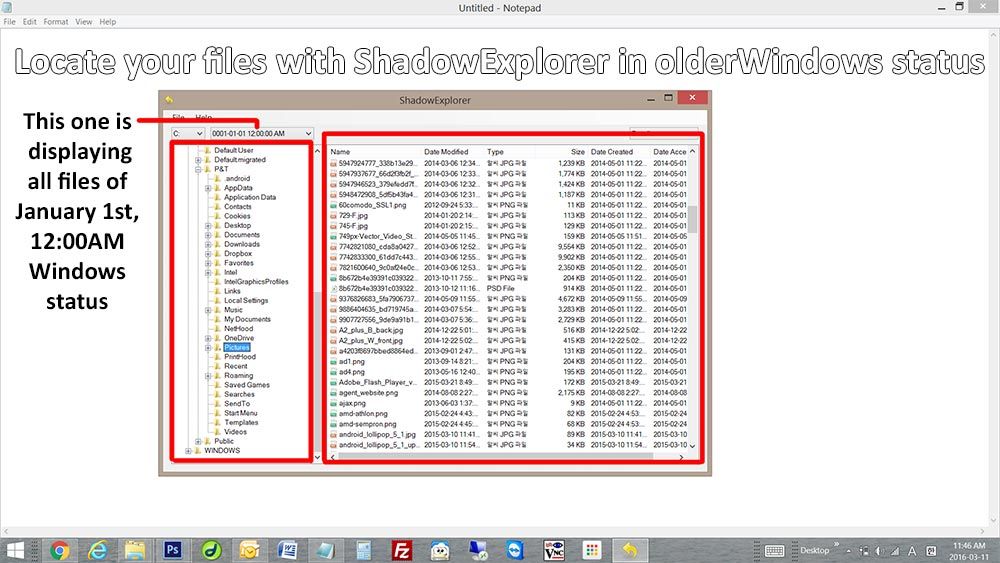Open the VNC viewer taskbar icon

(554, 550)
